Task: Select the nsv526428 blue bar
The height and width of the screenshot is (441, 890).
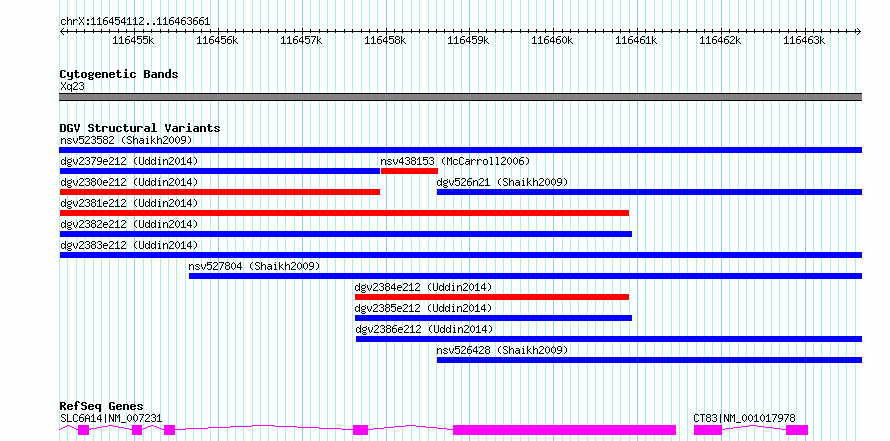Action: pyautogui.click(x=649, y=360)
